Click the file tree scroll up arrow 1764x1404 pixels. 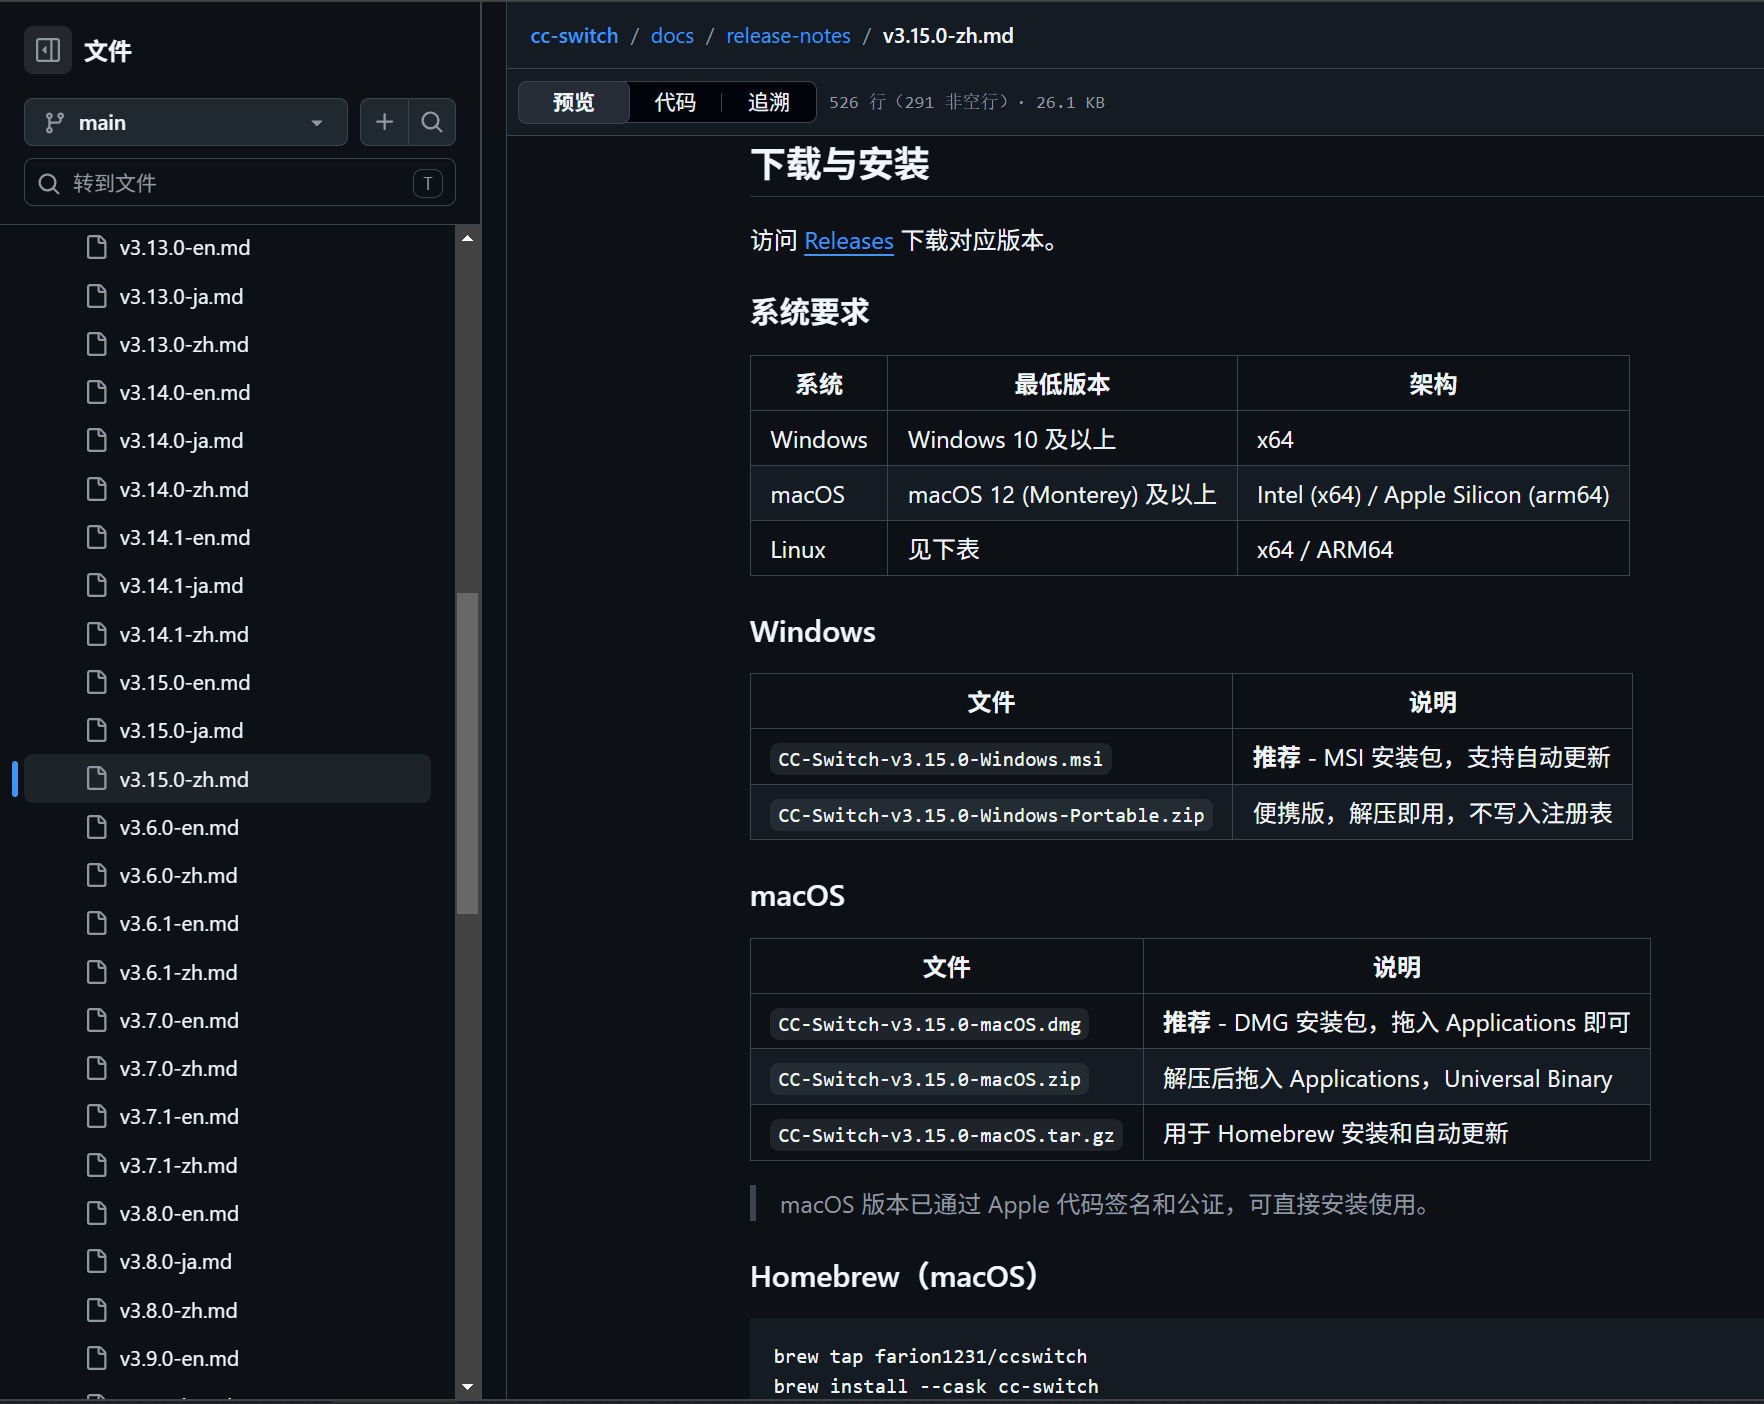(x=467, y=238)
